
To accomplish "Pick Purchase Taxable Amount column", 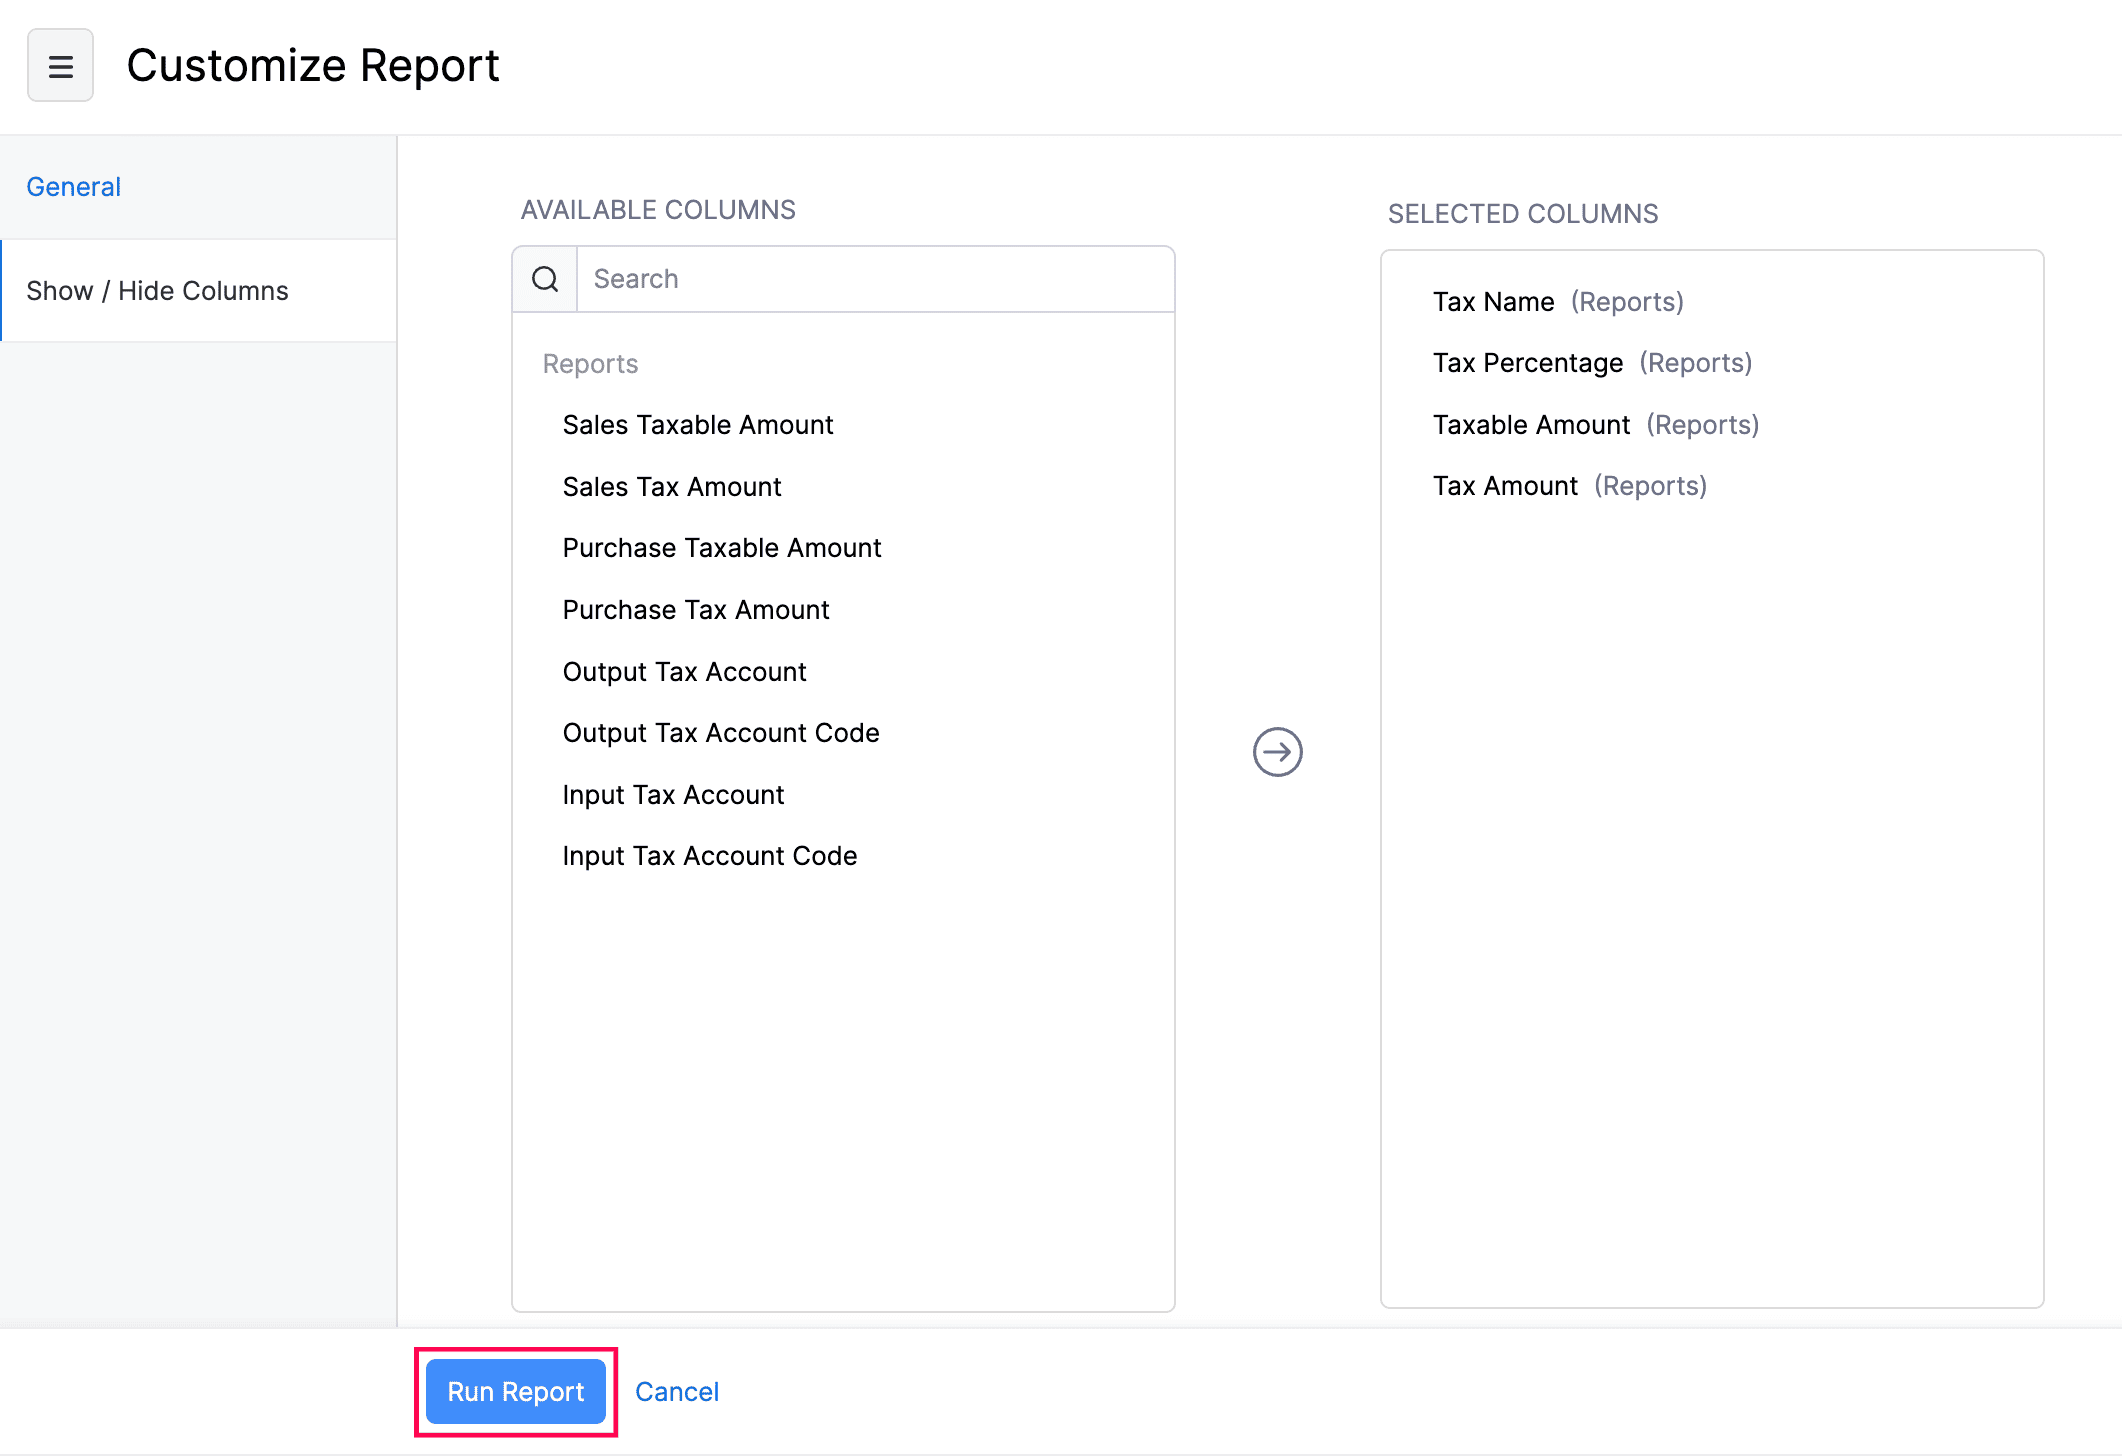I will [721, 548].
